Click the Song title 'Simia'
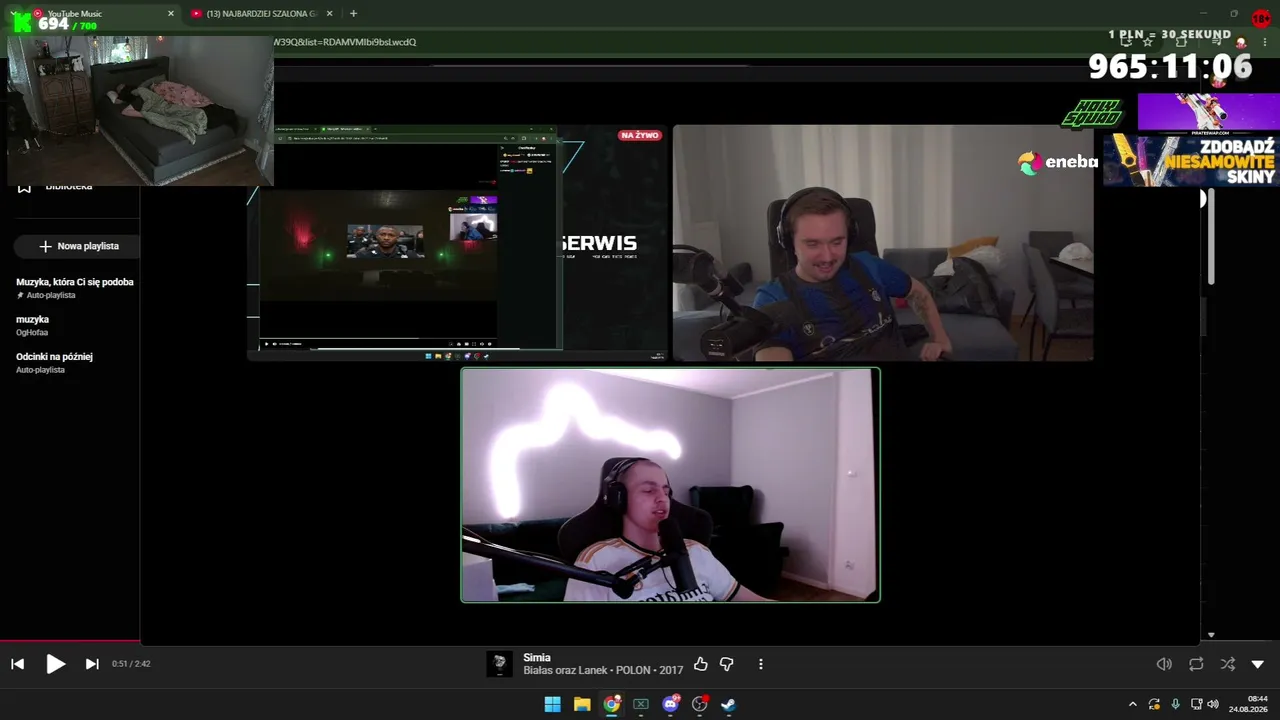The image size is (1280, 720). click(x=537, y=658)
